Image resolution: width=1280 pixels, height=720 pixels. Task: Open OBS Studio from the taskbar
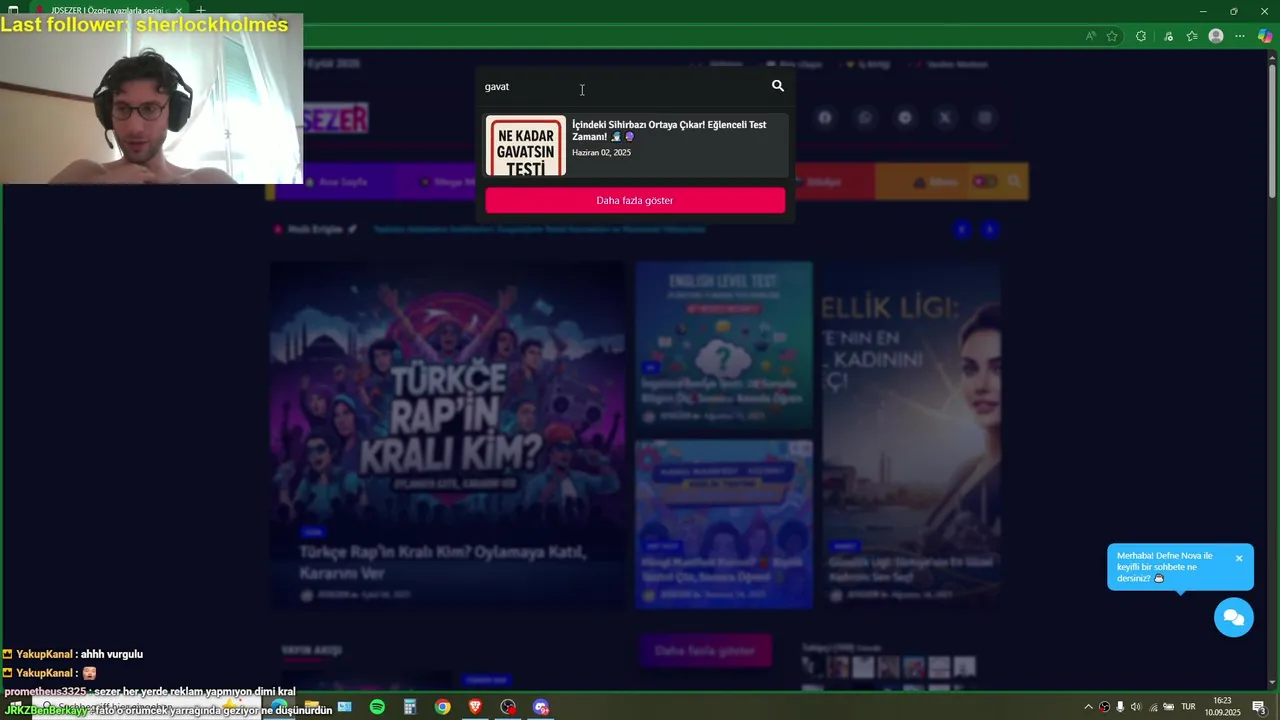[x=508, y=707]
